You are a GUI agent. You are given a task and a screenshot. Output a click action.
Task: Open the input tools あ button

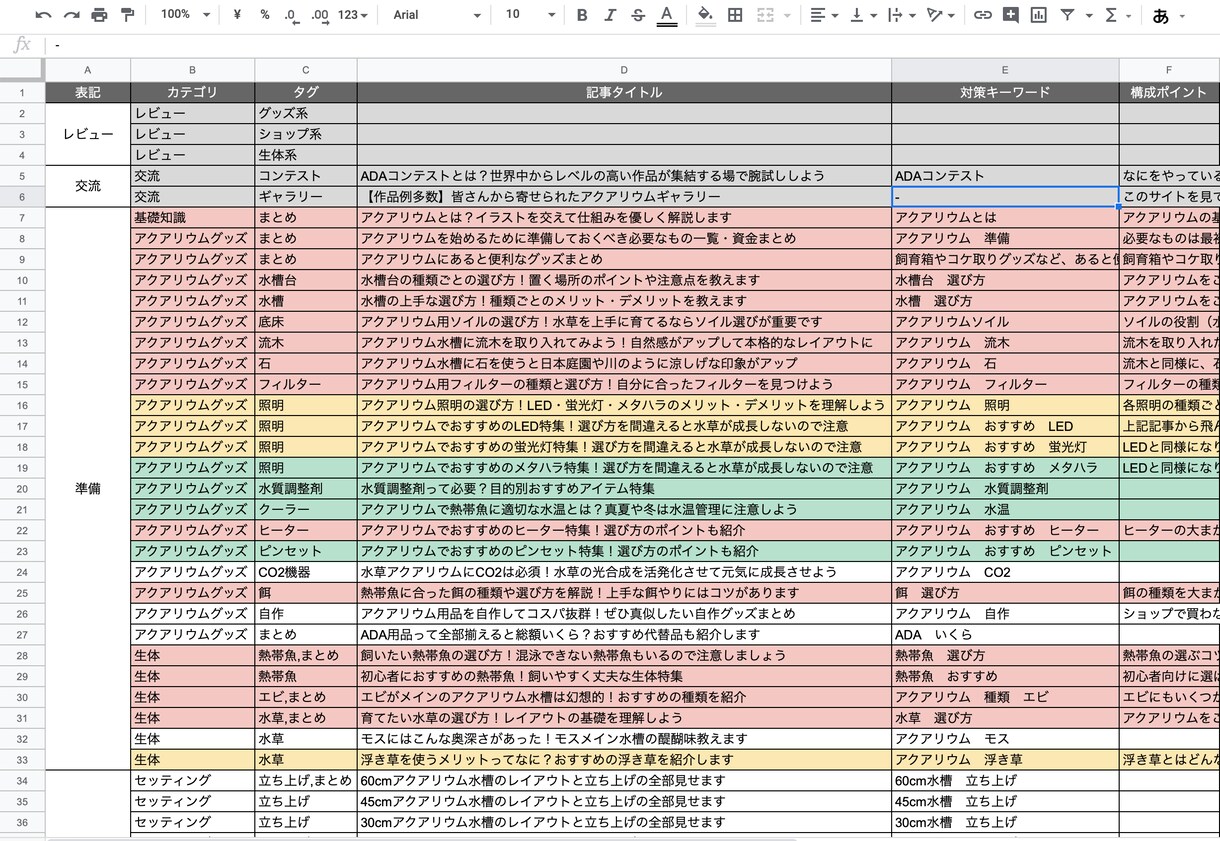click(1161, 15)
